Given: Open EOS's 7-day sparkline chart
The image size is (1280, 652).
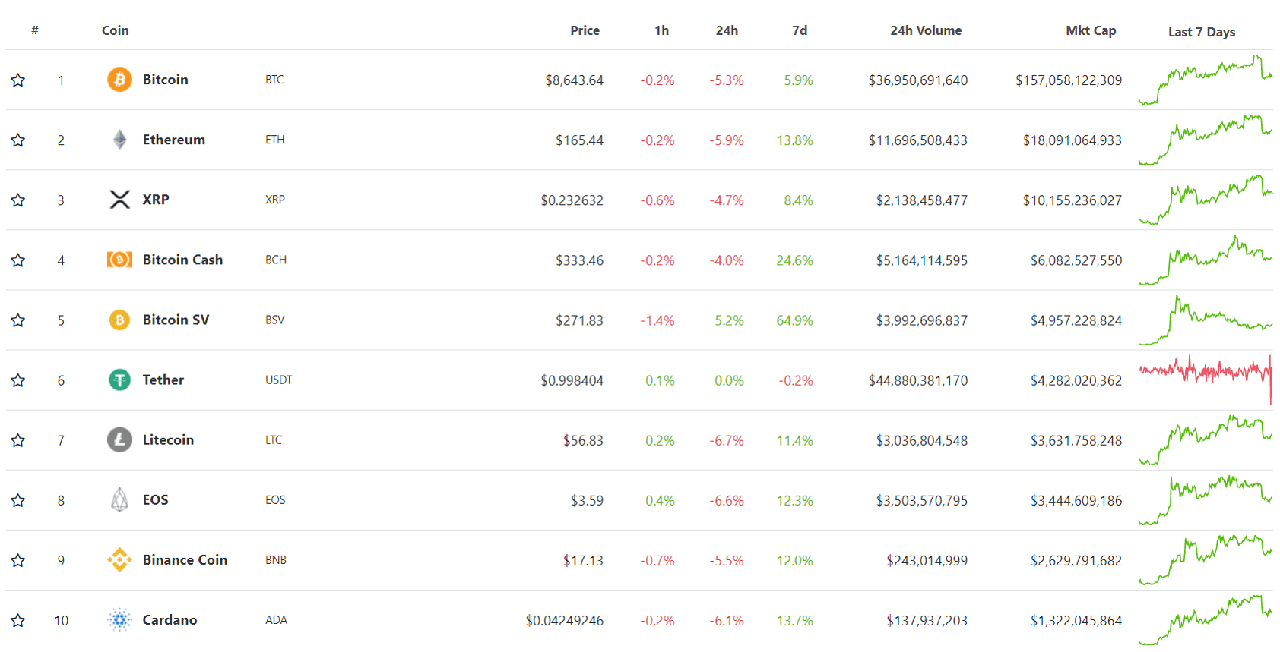Looking at the screenshot, I should 1205,500.
